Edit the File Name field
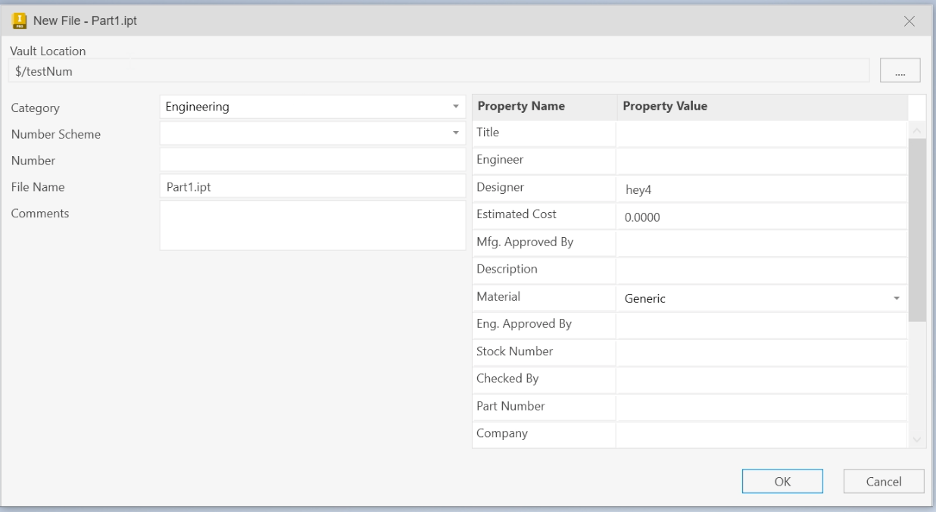Image resolution: width=936 pixels, height=512 pixels. pos(312,186)
